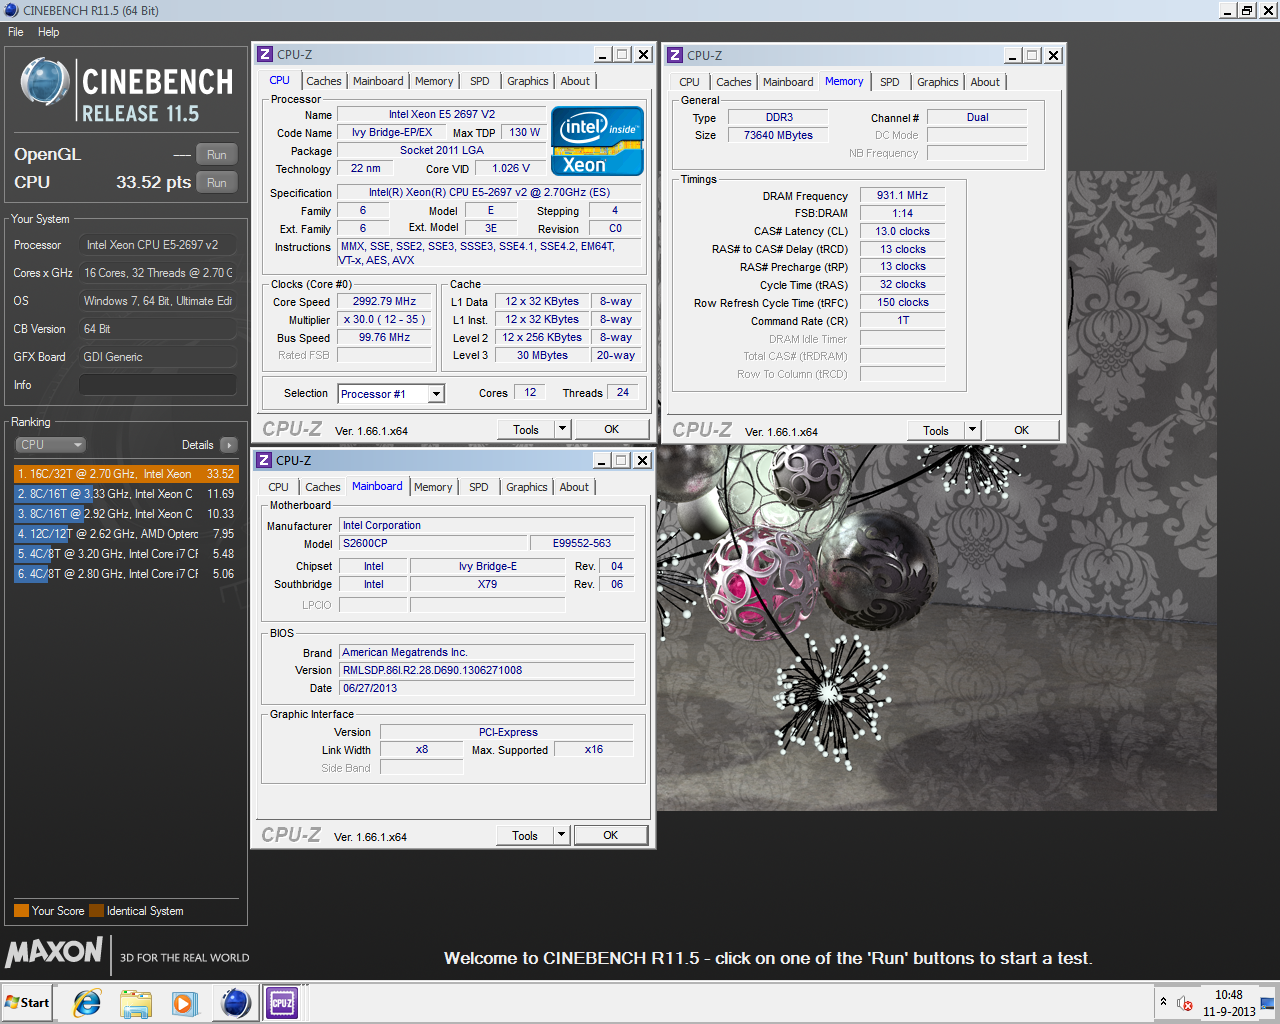Click the Core Speed 2992.79 MHz value
This screenshot has width=1280, height=1024.
[x=384, y=302]
